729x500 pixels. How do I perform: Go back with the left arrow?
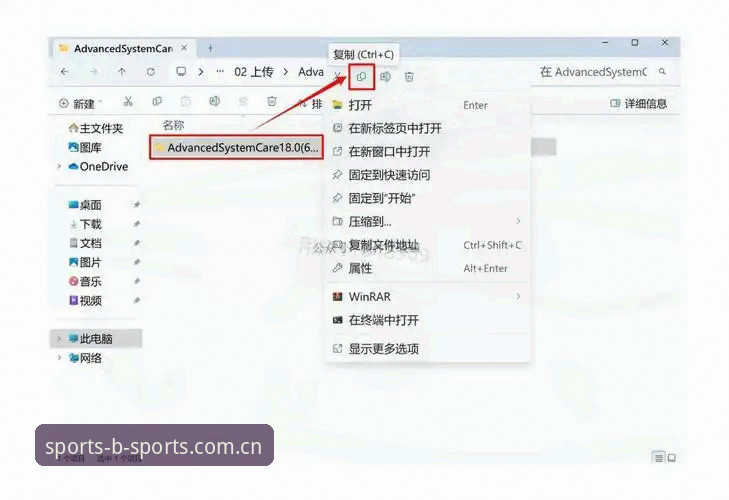click(65, 72)
